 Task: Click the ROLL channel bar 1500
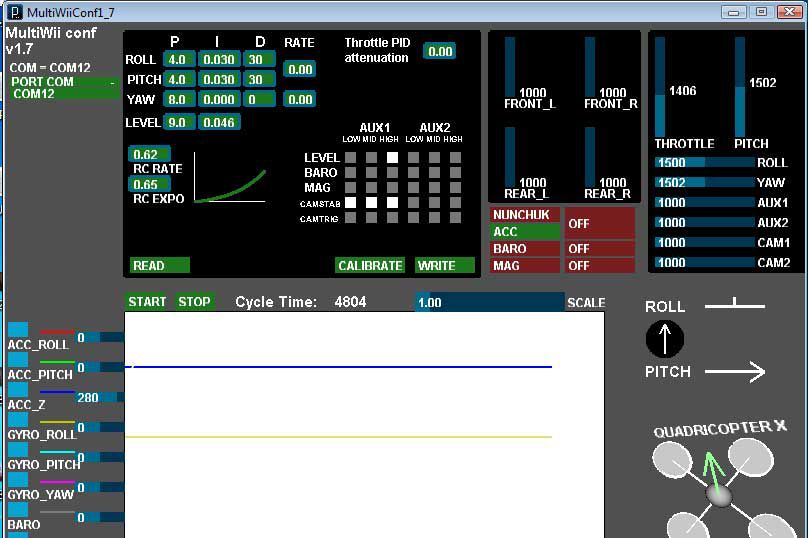click(705, 162)
